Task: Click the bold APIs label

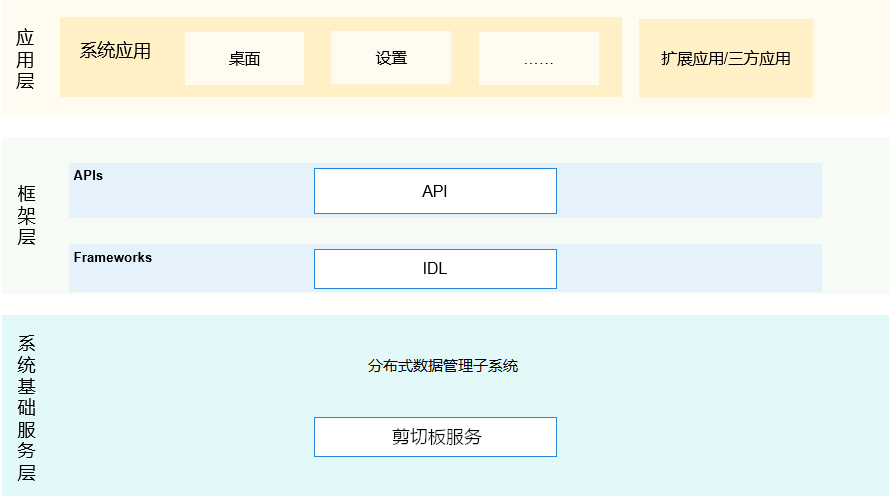Action: 88,175
